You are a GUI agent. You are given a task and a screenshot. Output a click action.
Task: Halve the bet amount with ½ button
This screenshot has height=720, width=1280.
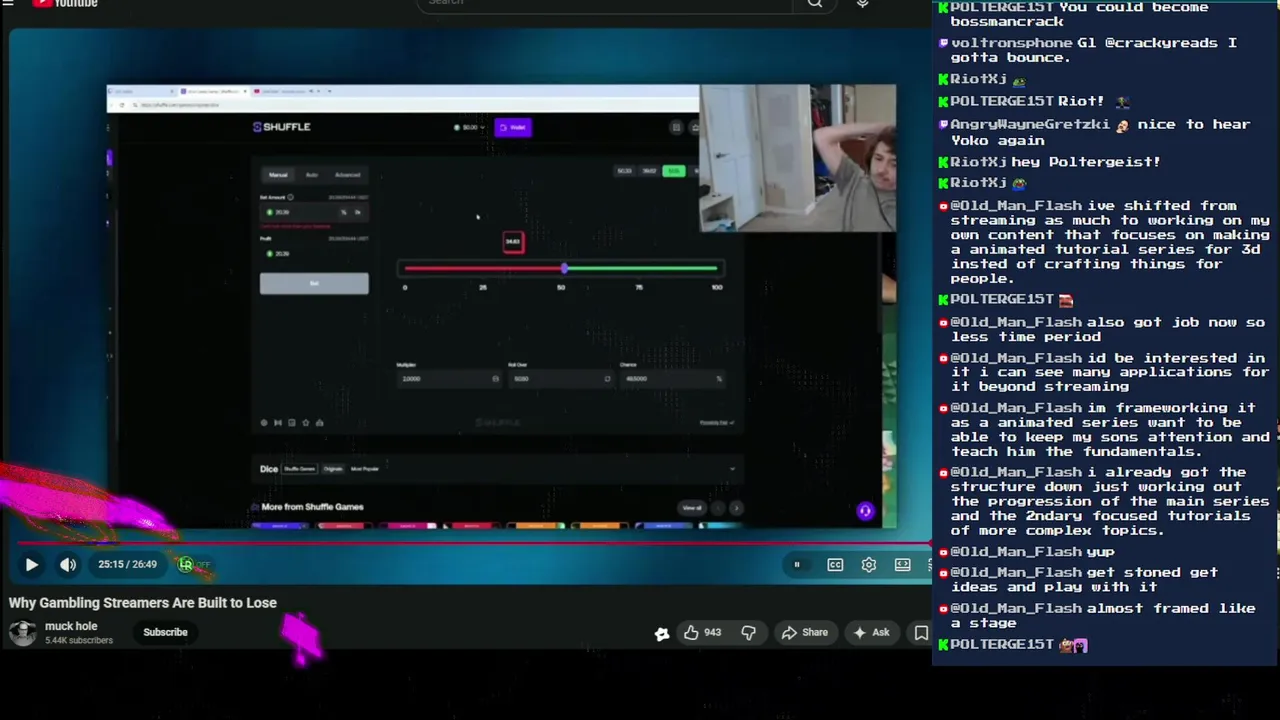344,212
